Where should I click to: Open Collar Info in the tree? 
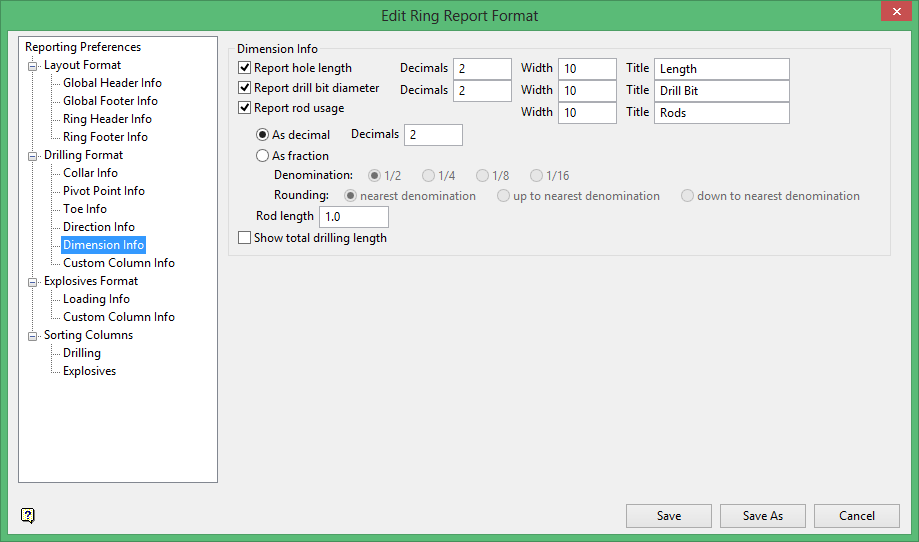tap(90, 173)
